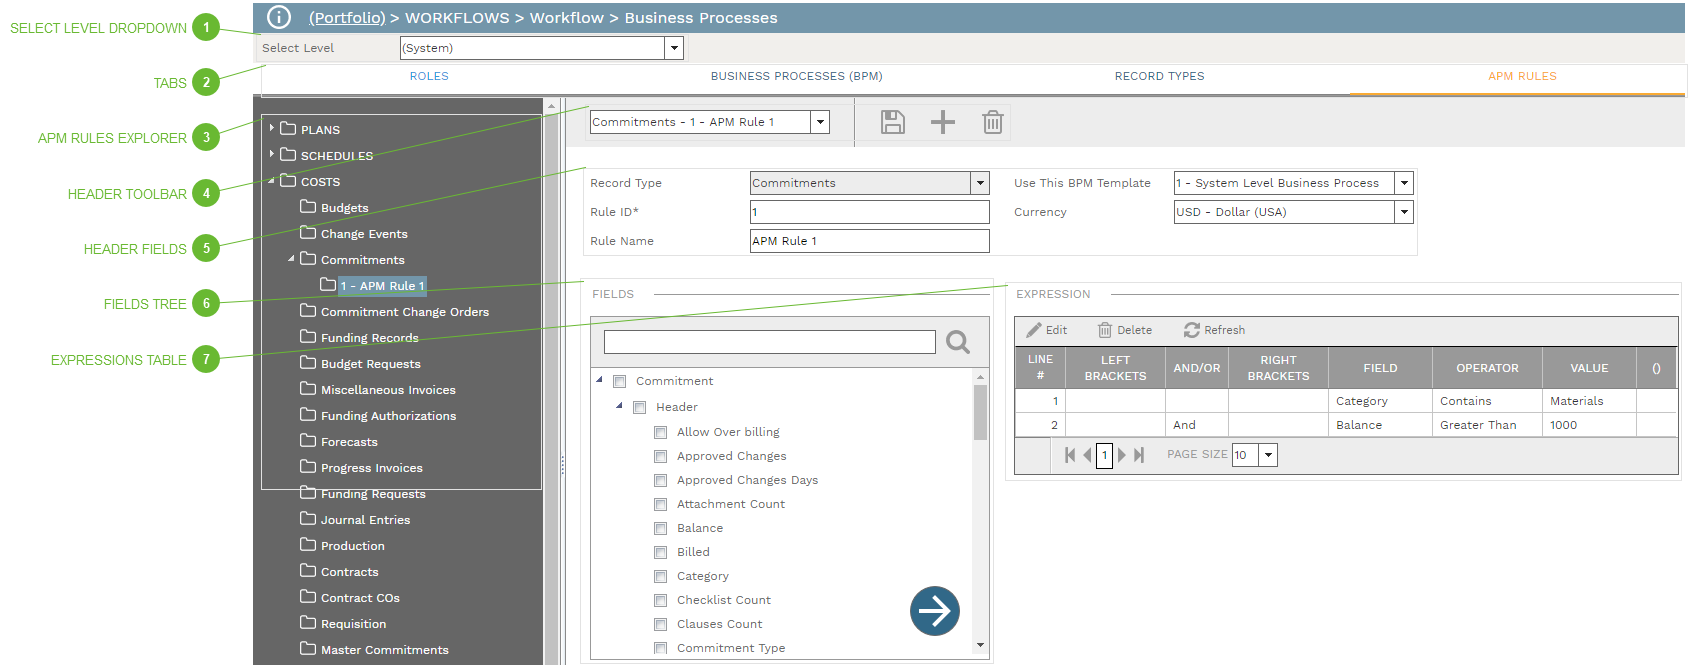This screenshot has width=1693, height=669.
Task: Go to last page in expression pager
Action: [1139, 455]
